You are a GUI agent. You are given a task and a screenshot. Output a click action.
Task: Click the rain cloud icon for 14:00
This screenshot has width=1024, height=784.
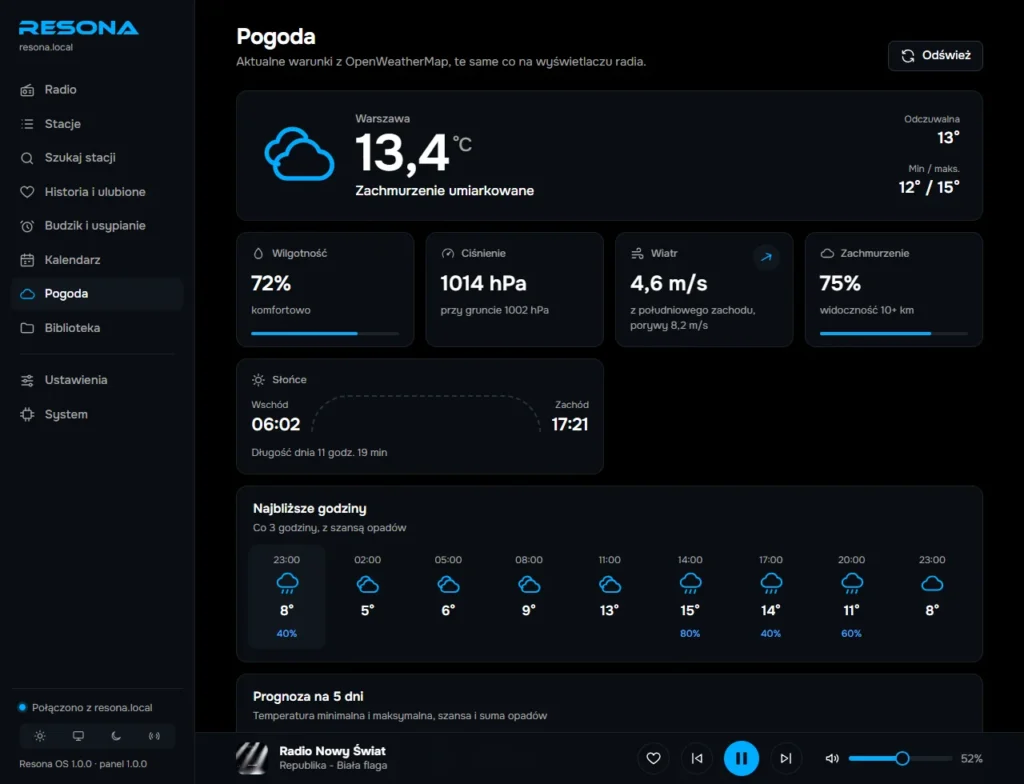(690, 583)
